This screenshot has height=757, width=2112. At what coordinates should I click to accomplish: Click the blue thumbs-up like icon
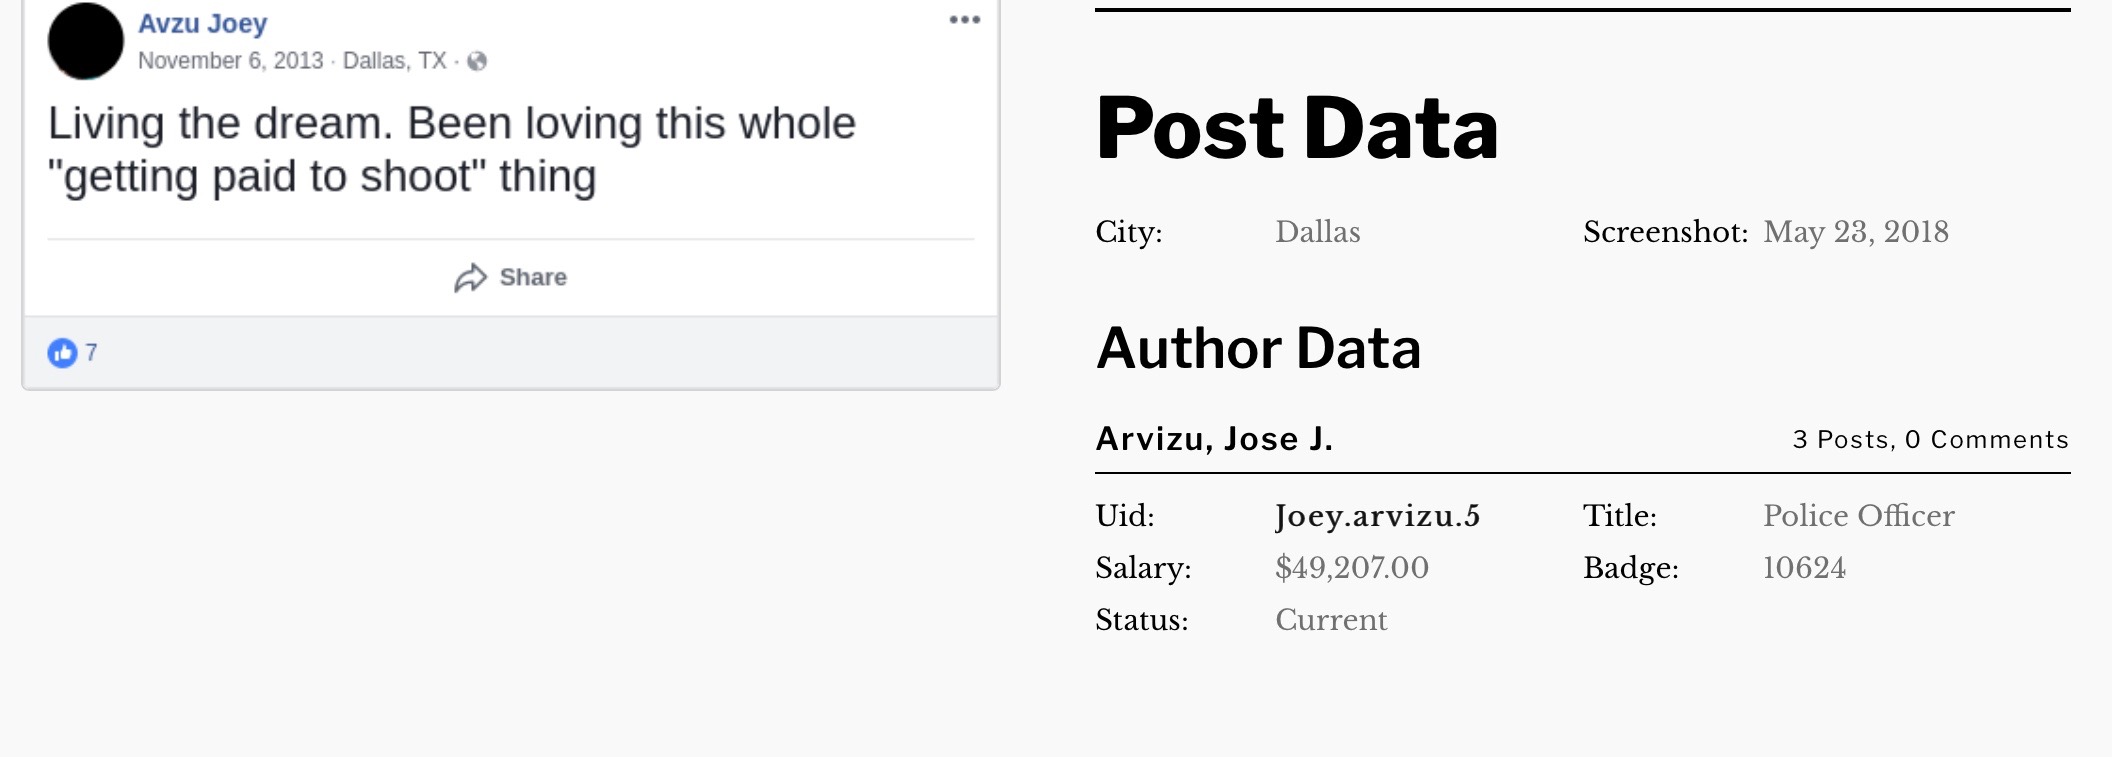pyautogui.click(x=62, y=352)
